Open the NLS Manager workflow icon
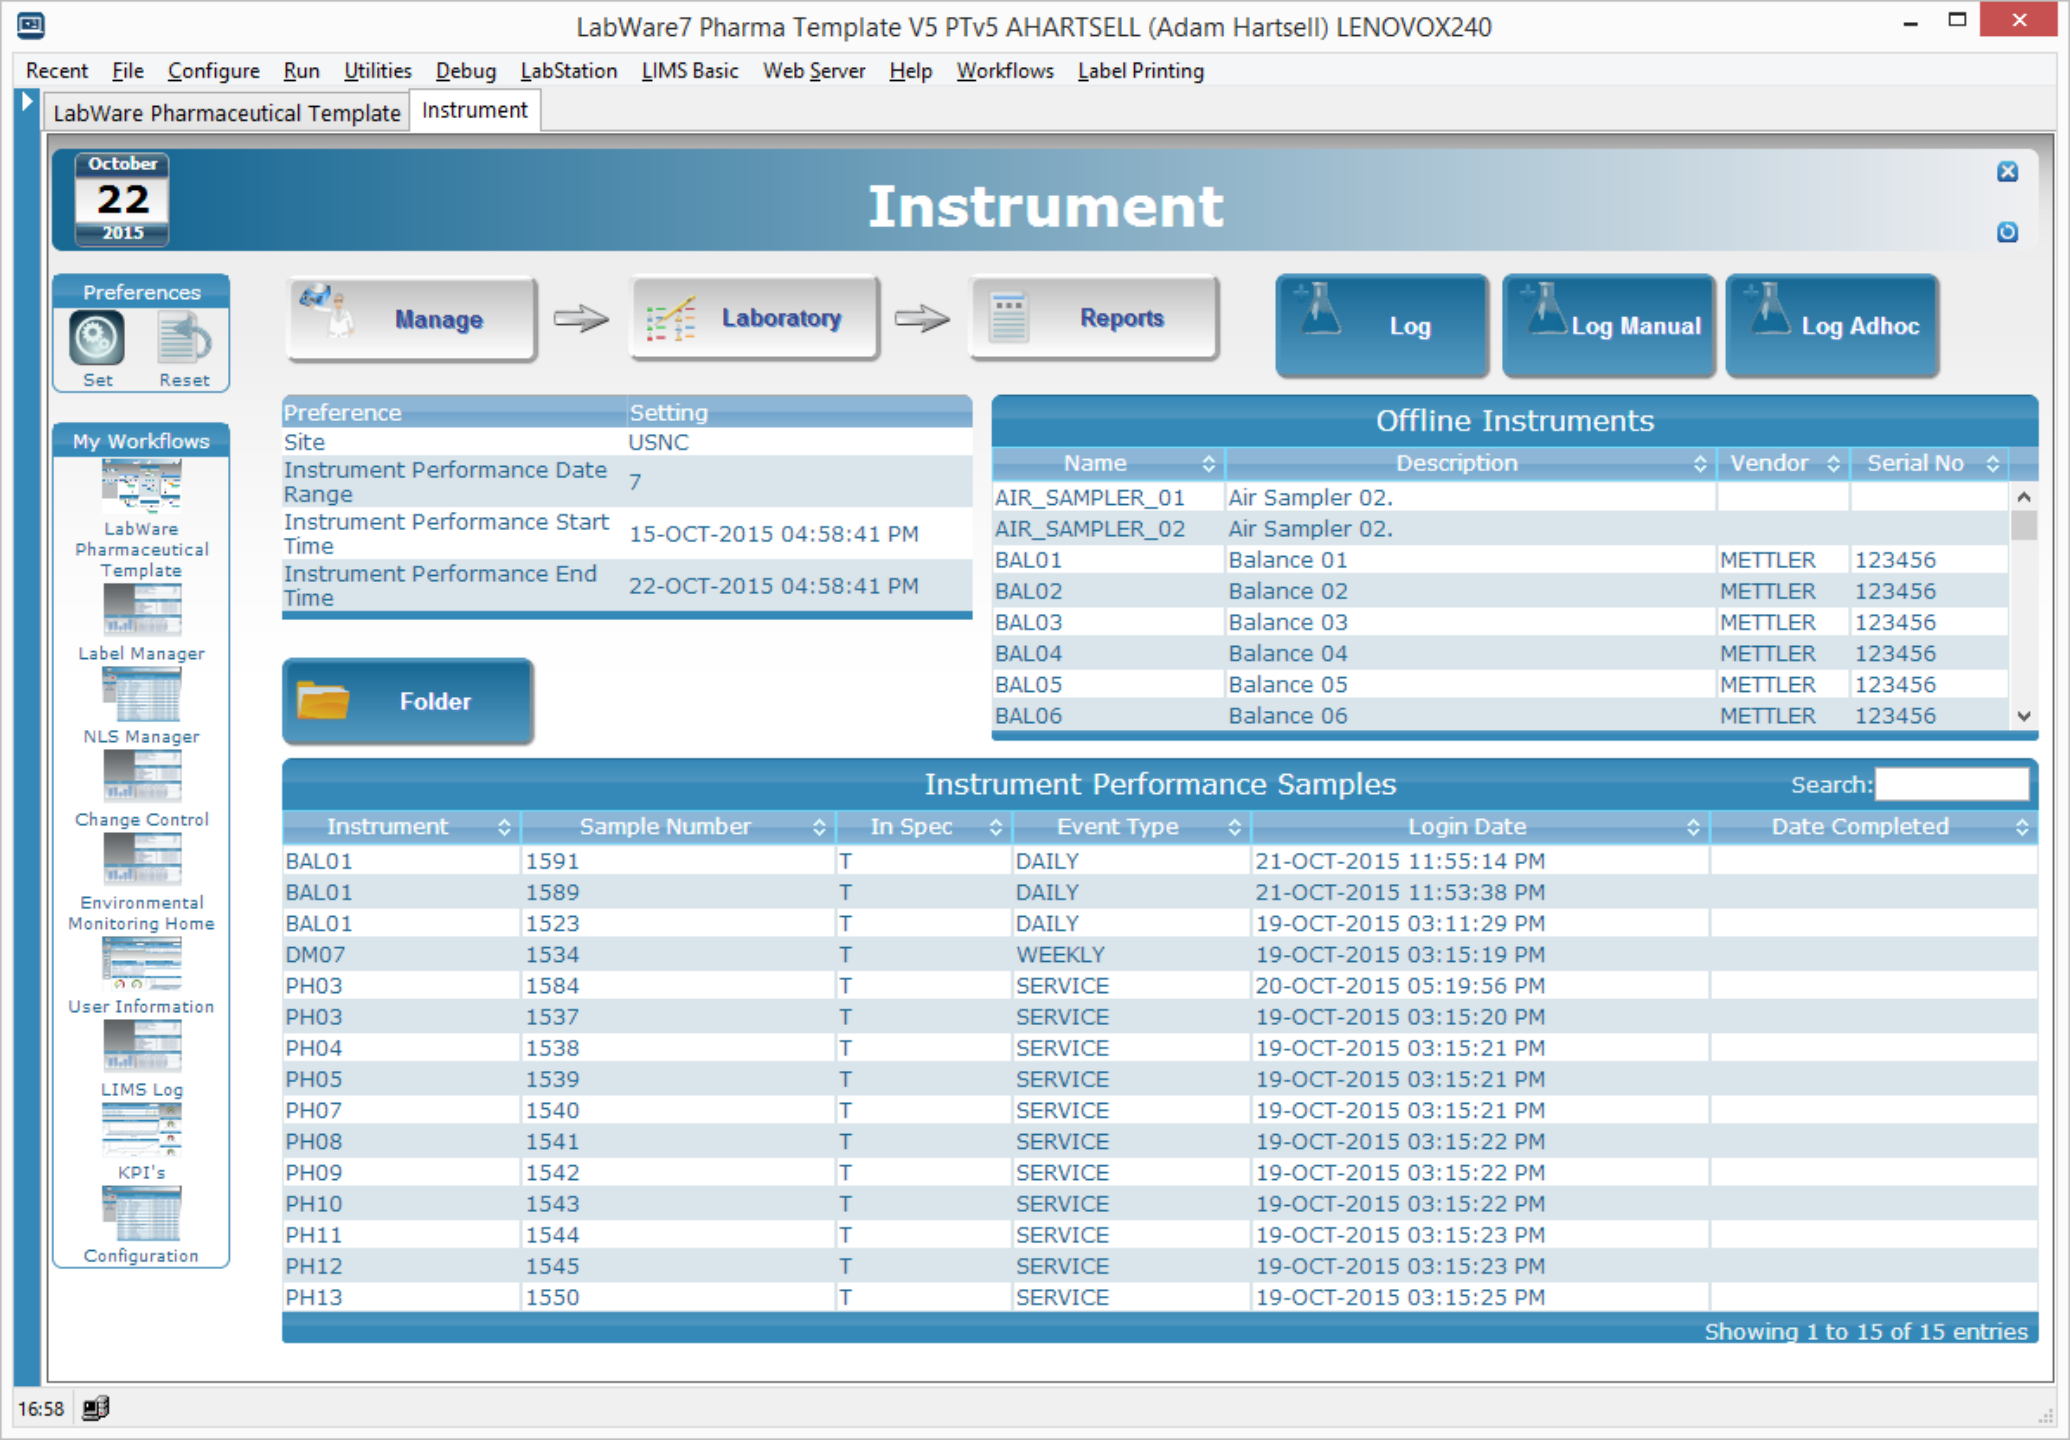The height and width of the screenshot is (1440, 2070). [141, 693]
